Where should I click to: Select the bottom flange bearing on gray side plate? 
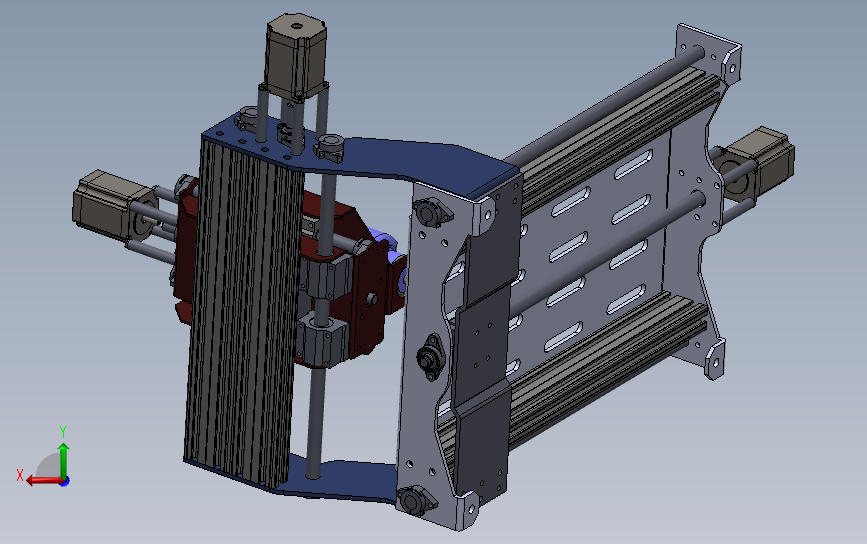click(416, 501)
